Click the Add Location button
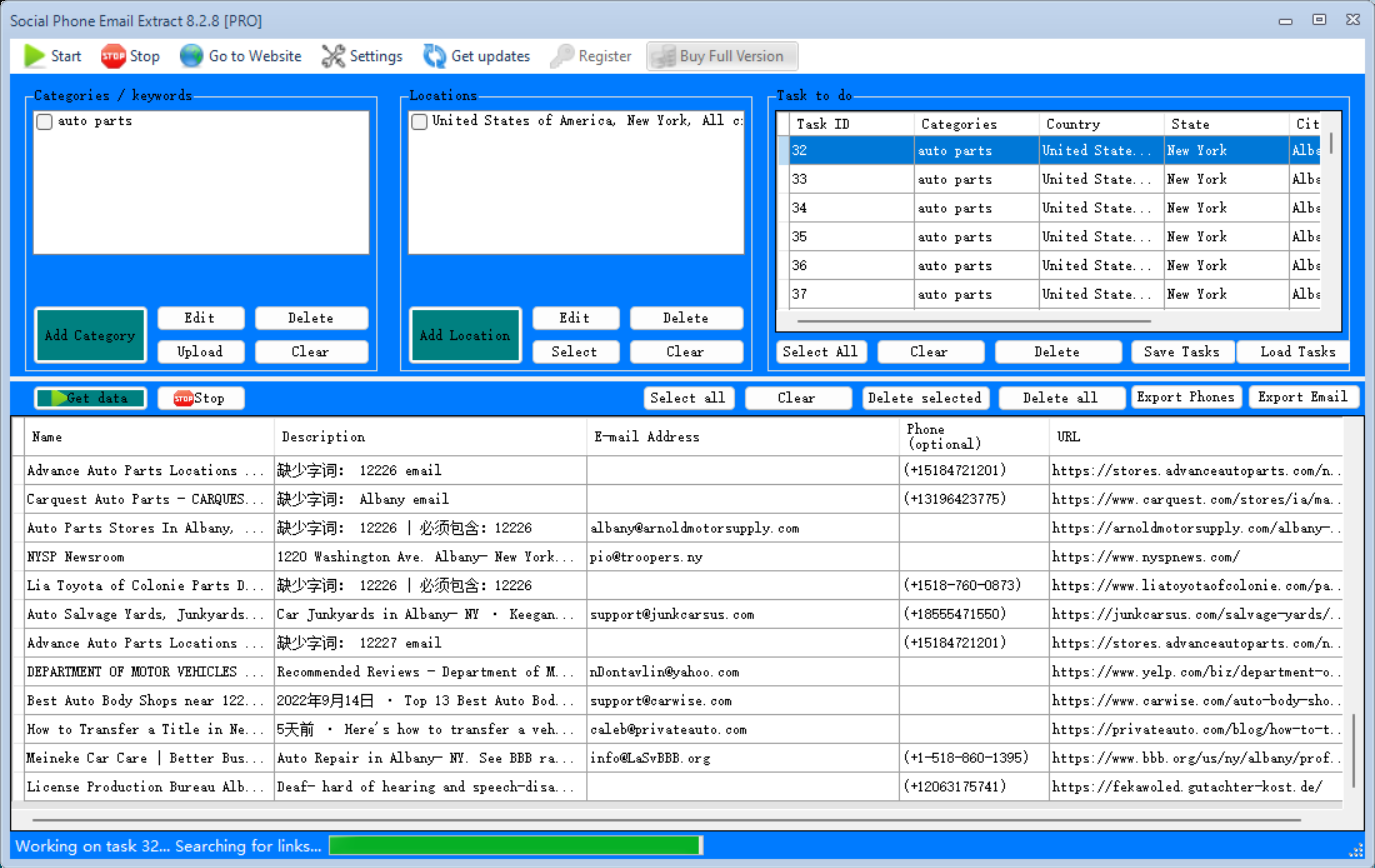This screenshot has height=868, width=1375. (x=465, y=335)
